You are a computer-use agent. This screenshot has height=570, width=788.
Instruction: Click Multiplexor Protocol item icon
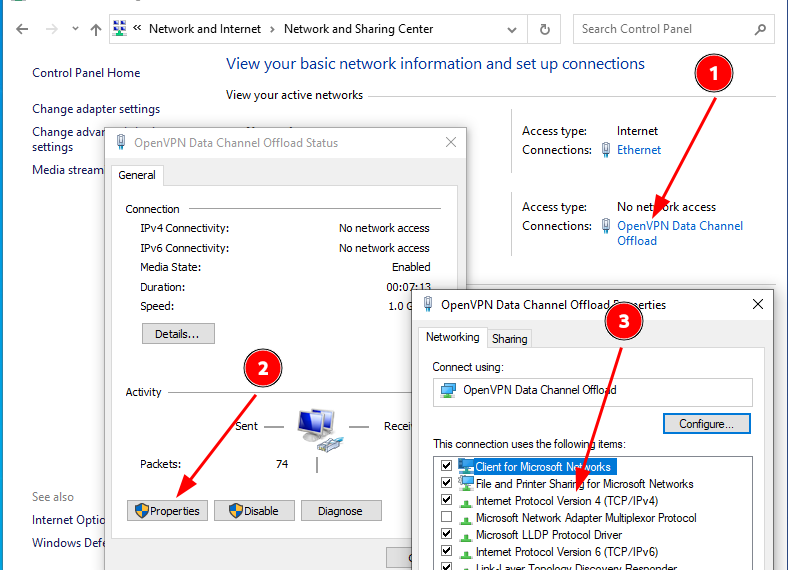coord(466,520)
